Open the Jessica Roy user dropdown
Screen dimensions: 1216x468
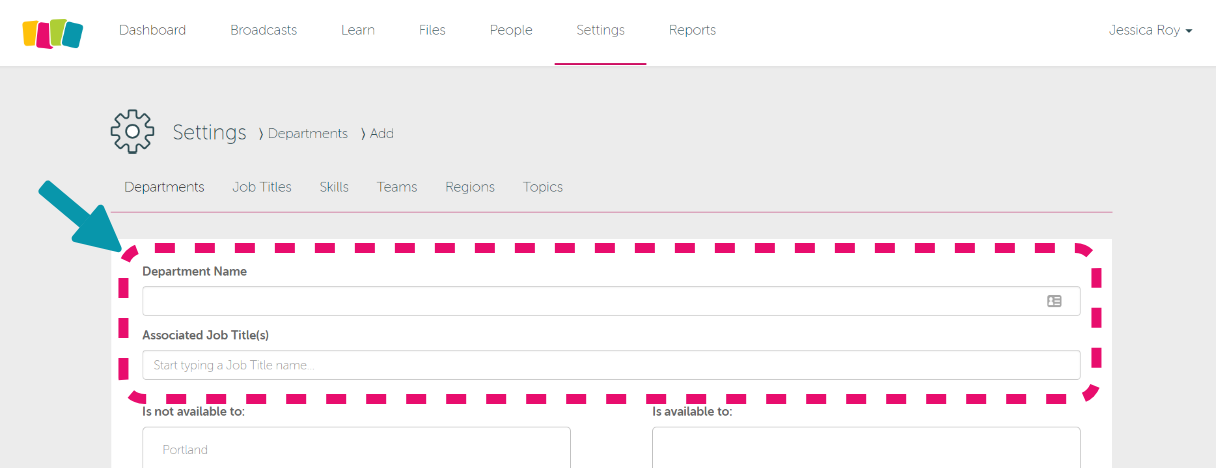(1150, 30)
